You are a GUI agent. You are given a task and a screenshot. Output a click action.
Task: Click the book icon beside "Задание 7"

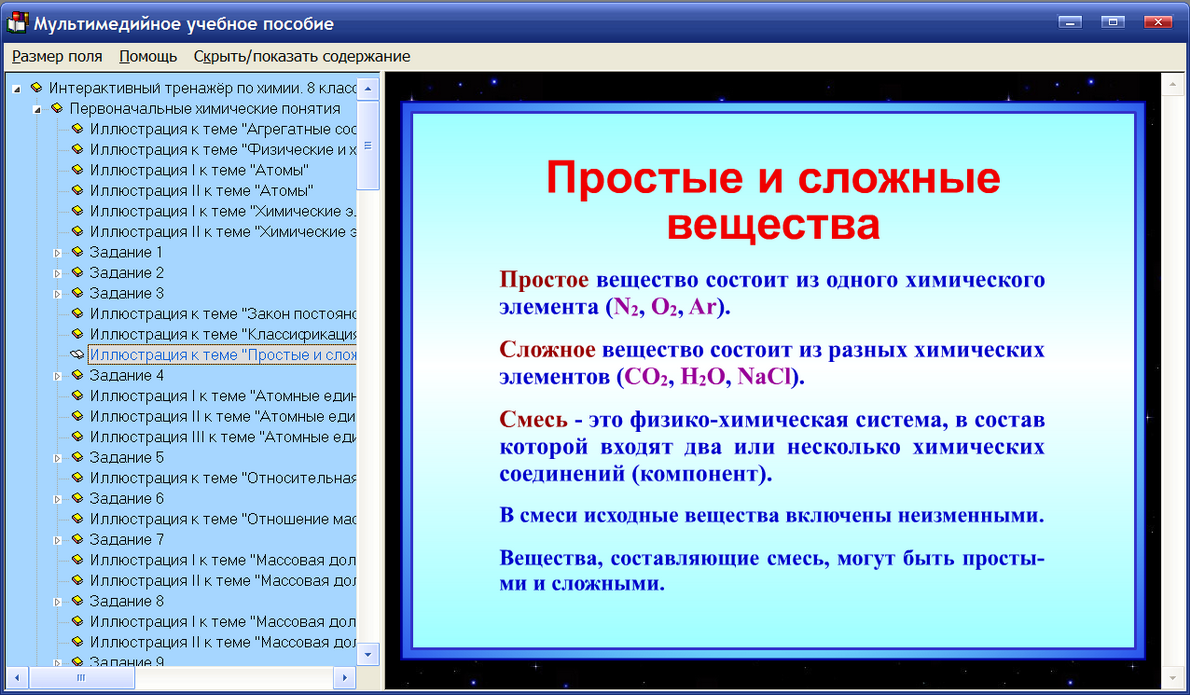pyautogui.click(x=77, y=539)
